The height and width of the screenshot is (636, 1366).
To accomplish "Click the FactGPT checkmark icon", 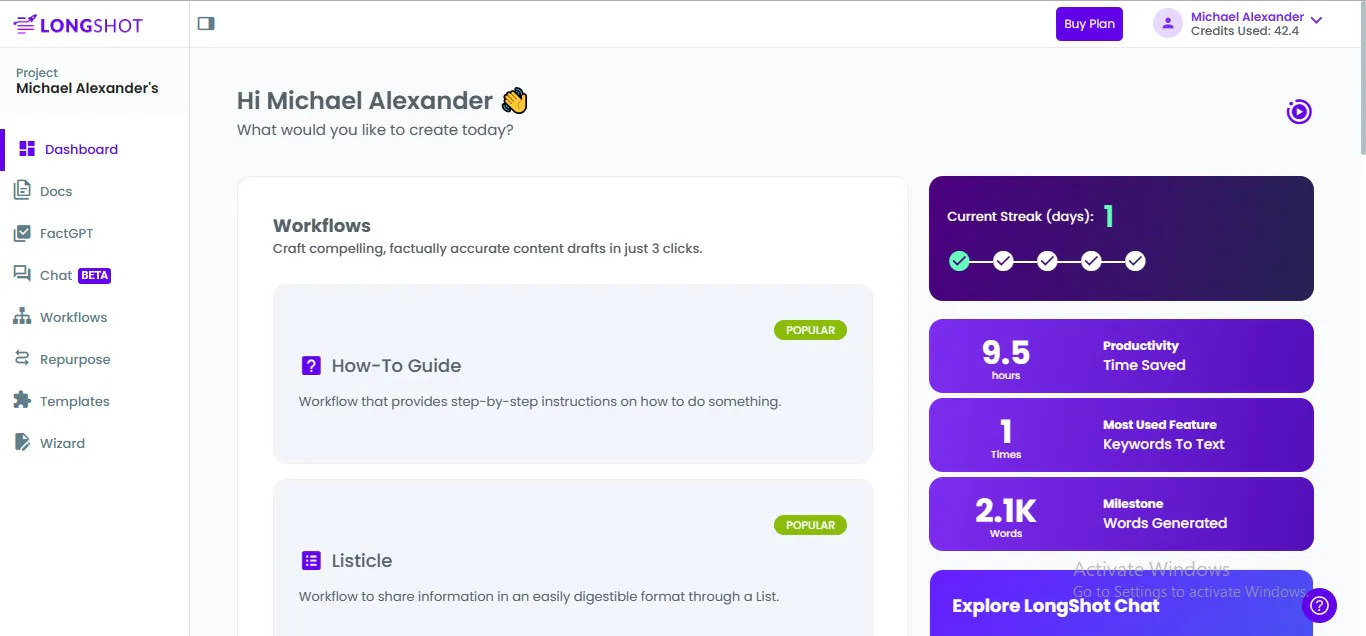I will pyautogui.click(x=22, y=233).
